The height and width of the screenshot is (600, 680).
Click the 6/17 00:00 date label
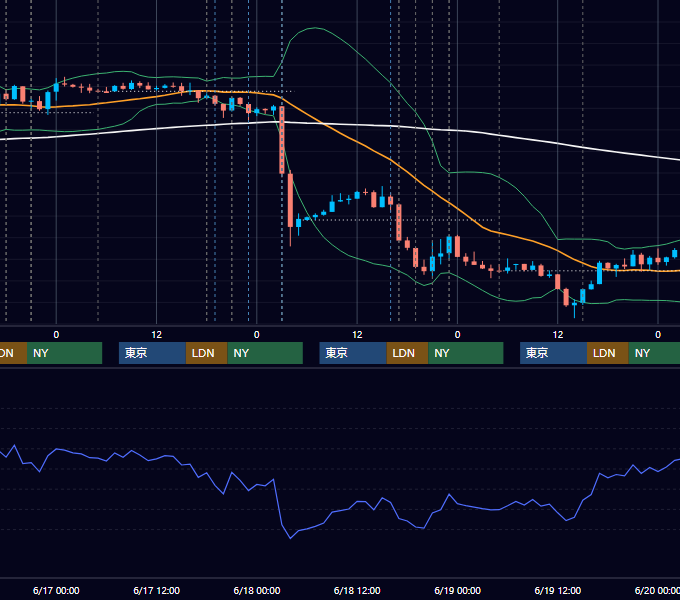tap(56, 590)
